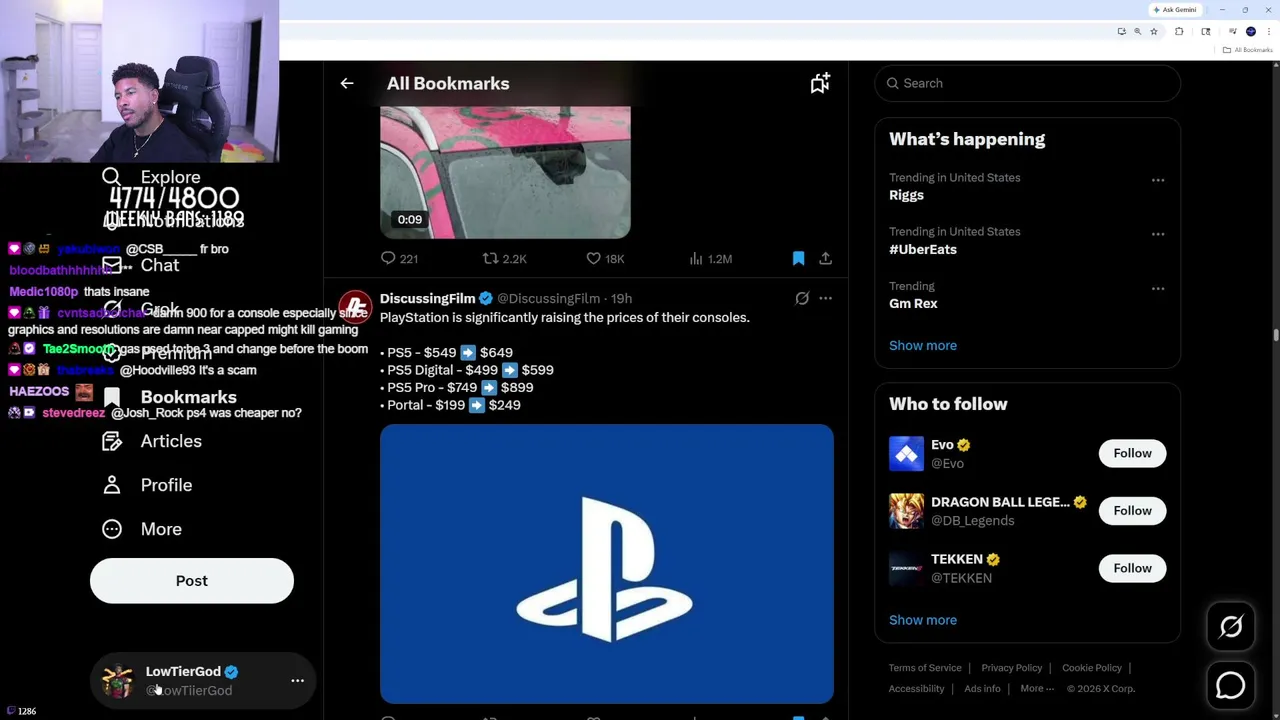1280x720 pixels.
Task: Go back using the arrow beside All Bookmarks
Action: click(x=347, y=84)
